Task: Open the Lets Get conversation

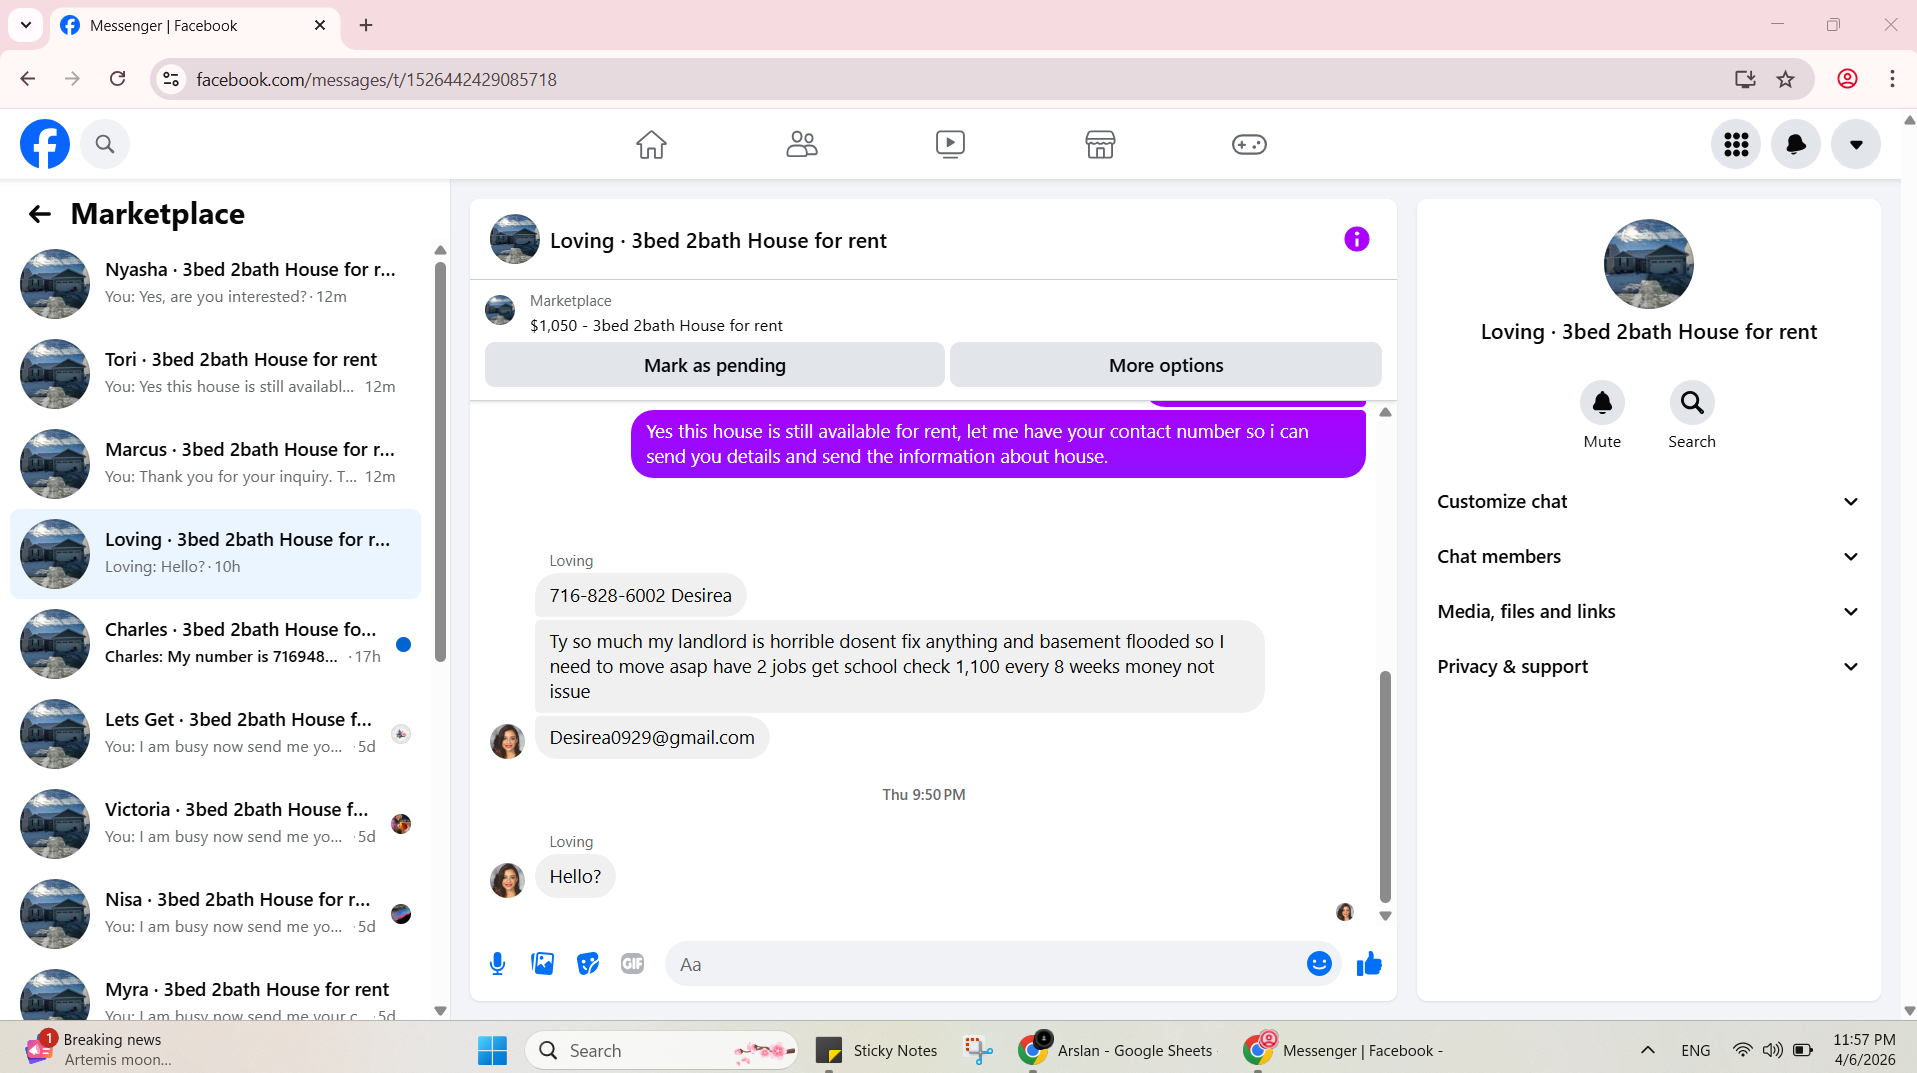Action: pyautogui.click(x=215, y=734)
